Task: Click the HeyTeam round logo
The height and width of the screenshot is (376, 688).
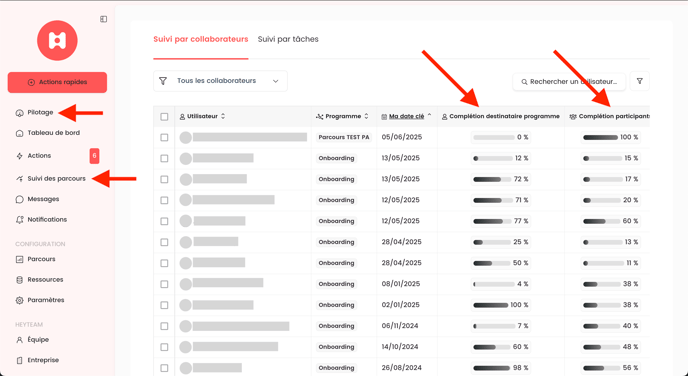Action: pos(57,40)
